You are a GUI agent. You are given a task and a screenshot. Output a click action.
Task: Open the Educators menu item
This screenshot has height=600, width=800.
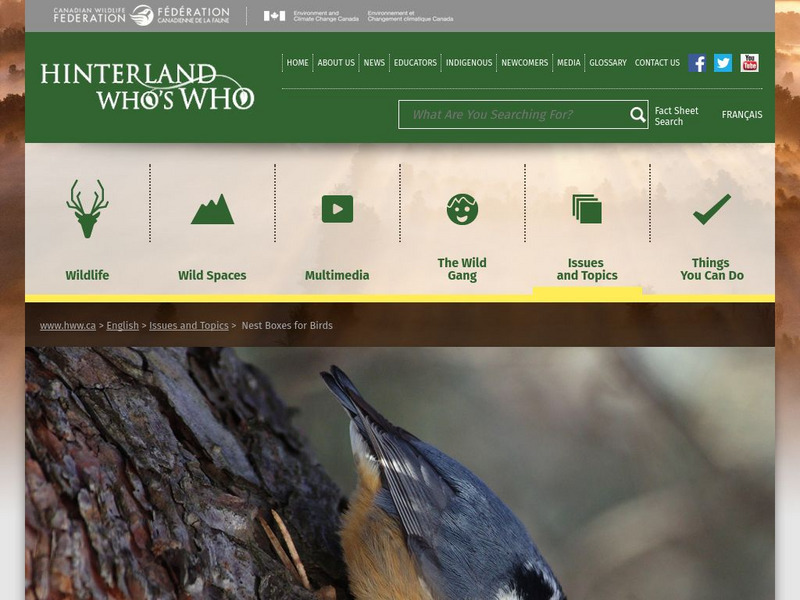click(415, 63)
